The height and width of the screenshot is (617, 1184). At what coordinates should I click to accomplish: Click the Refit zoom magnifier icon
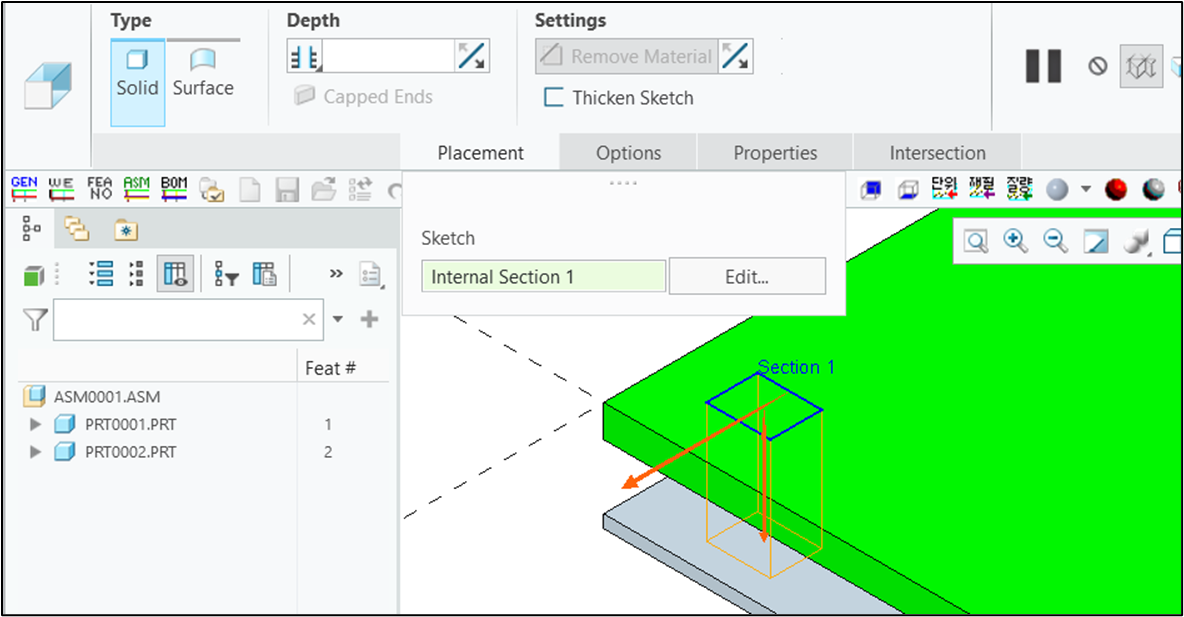[976, 242]
